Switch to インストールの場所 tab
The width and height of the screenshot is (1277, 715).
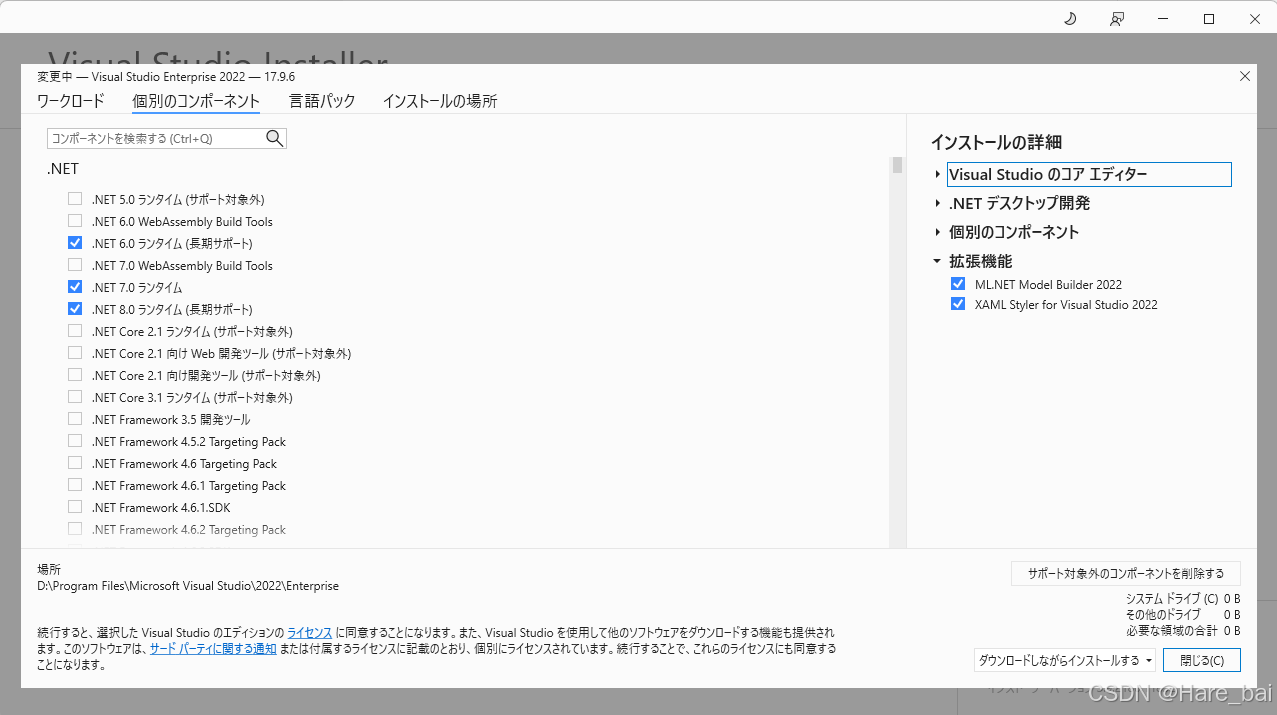point(440,102)
